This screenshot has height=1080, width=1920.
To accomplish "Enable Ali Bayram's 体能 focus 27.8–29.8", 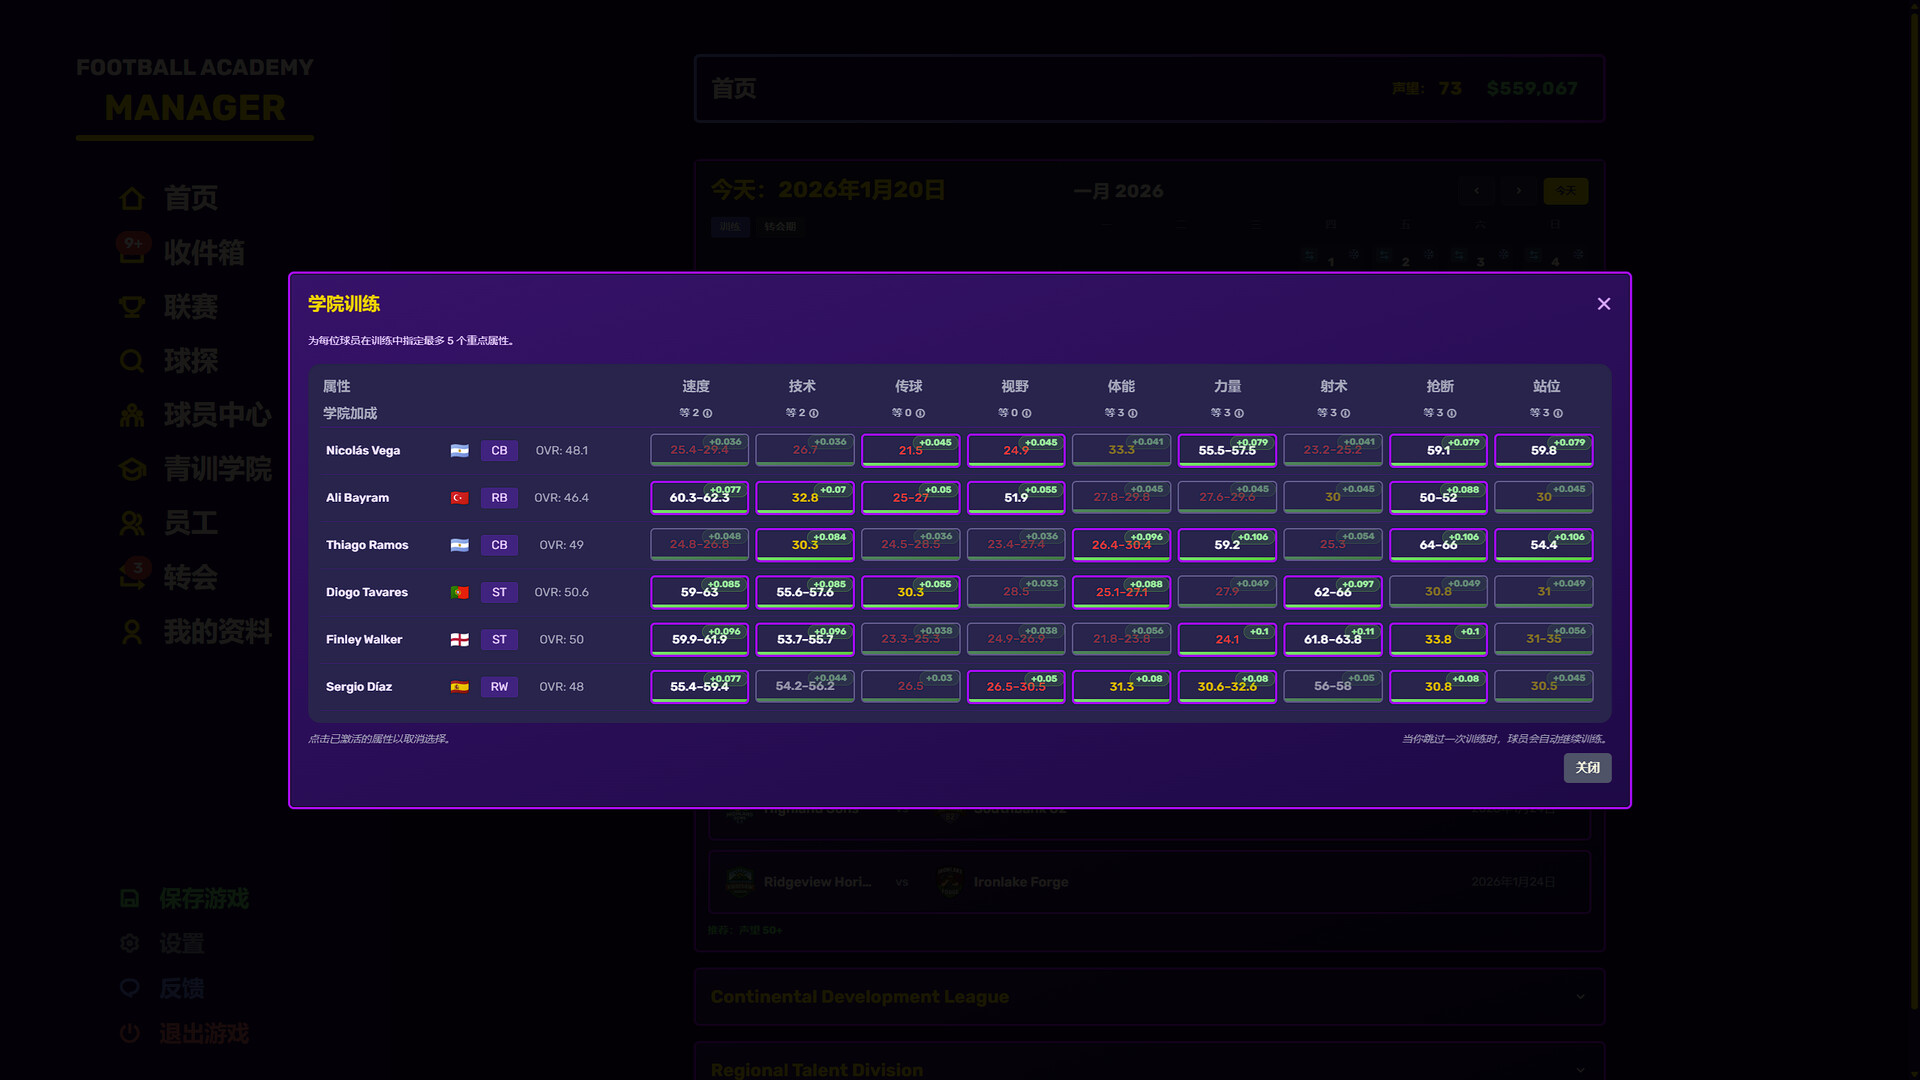I will click(x=1121, y=497).
